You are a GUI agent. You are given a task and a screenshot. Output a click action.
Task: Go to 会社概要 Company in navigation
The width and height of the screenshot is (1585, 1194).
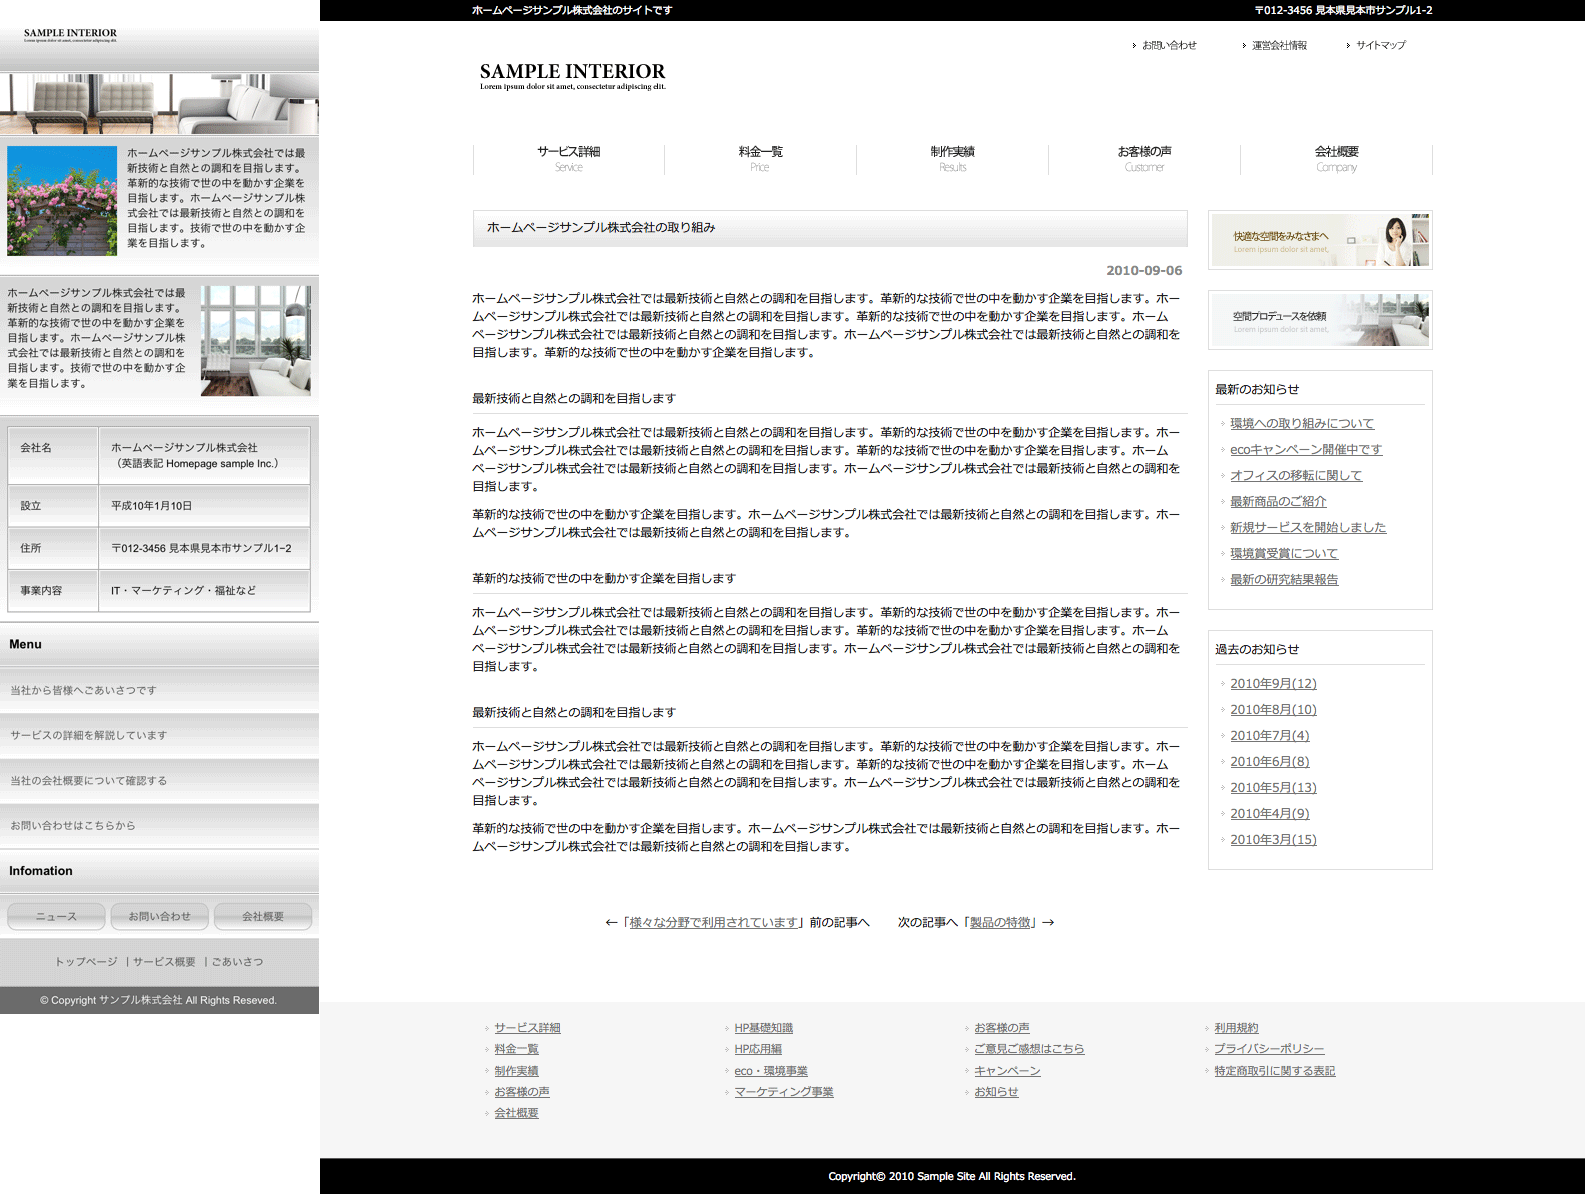click(1336, 158)
